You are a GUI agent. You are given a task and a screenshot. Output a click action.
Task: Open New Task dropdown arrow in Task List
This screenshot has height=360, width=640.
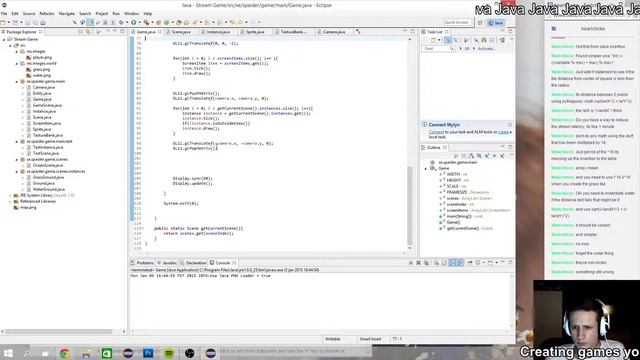439,40
